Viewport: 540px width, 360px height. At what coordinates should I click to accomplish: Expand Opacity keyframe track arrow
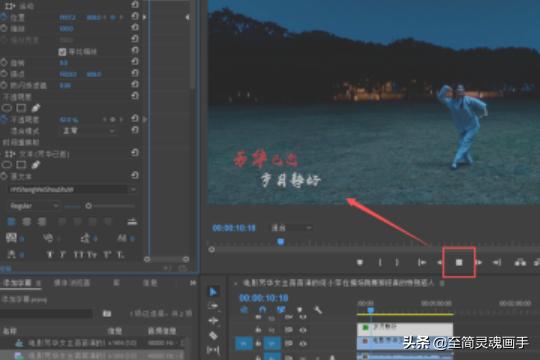[x=145, y=120]
